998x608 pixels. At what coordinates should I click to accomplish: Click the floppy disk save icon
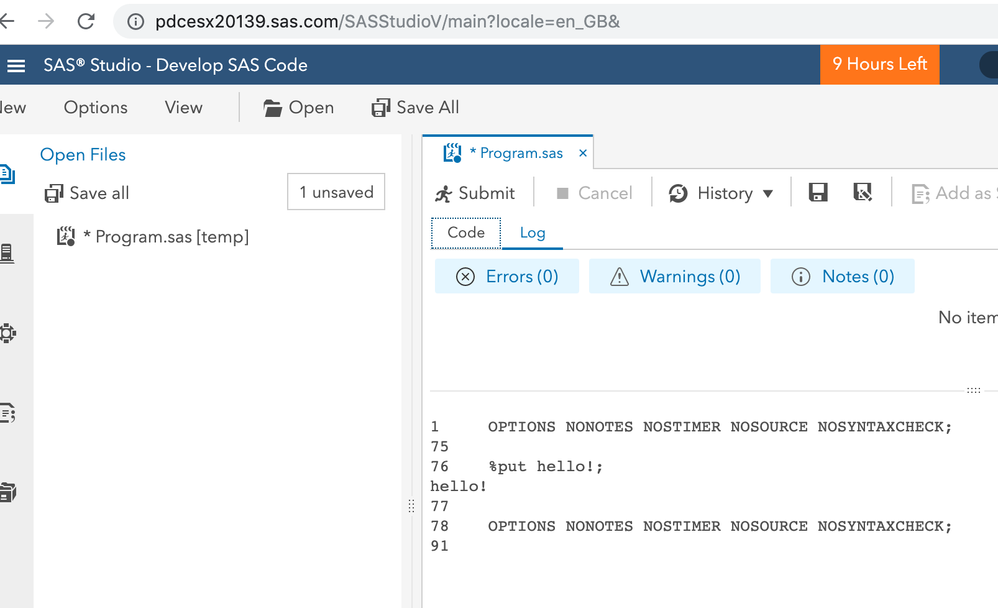pyautogui.click(x=818, y=193)
